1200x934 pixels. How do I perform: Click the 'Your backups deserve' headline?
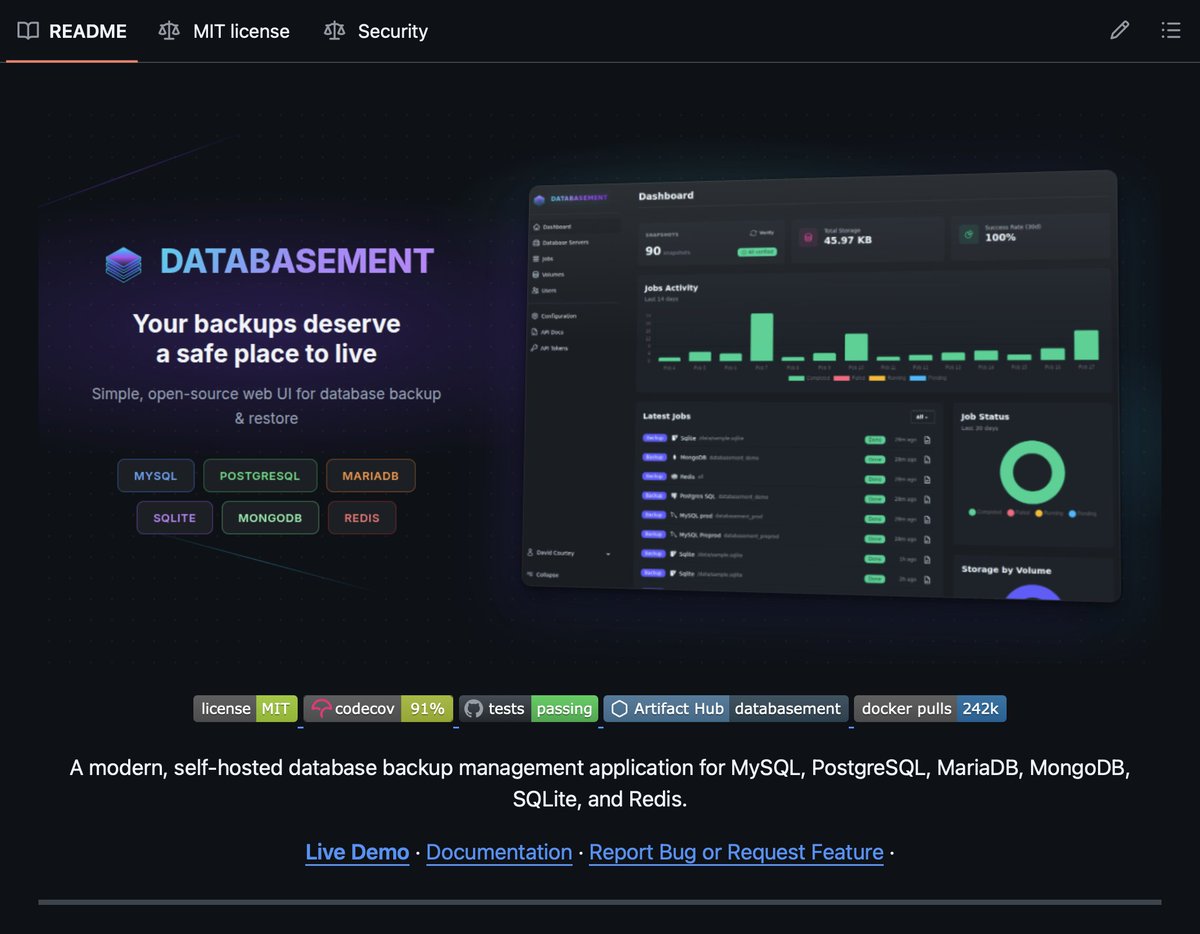[266, 324]
